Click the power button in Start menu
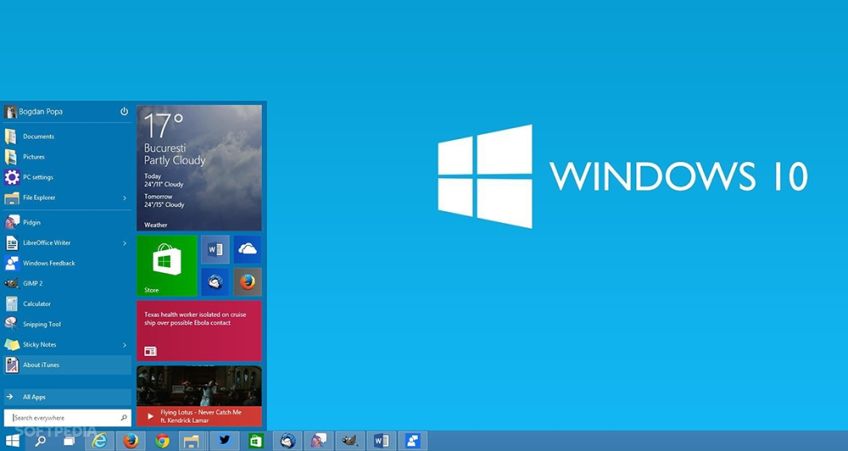The height and width of the screenshot is (451, 848). tap(124, 111)
